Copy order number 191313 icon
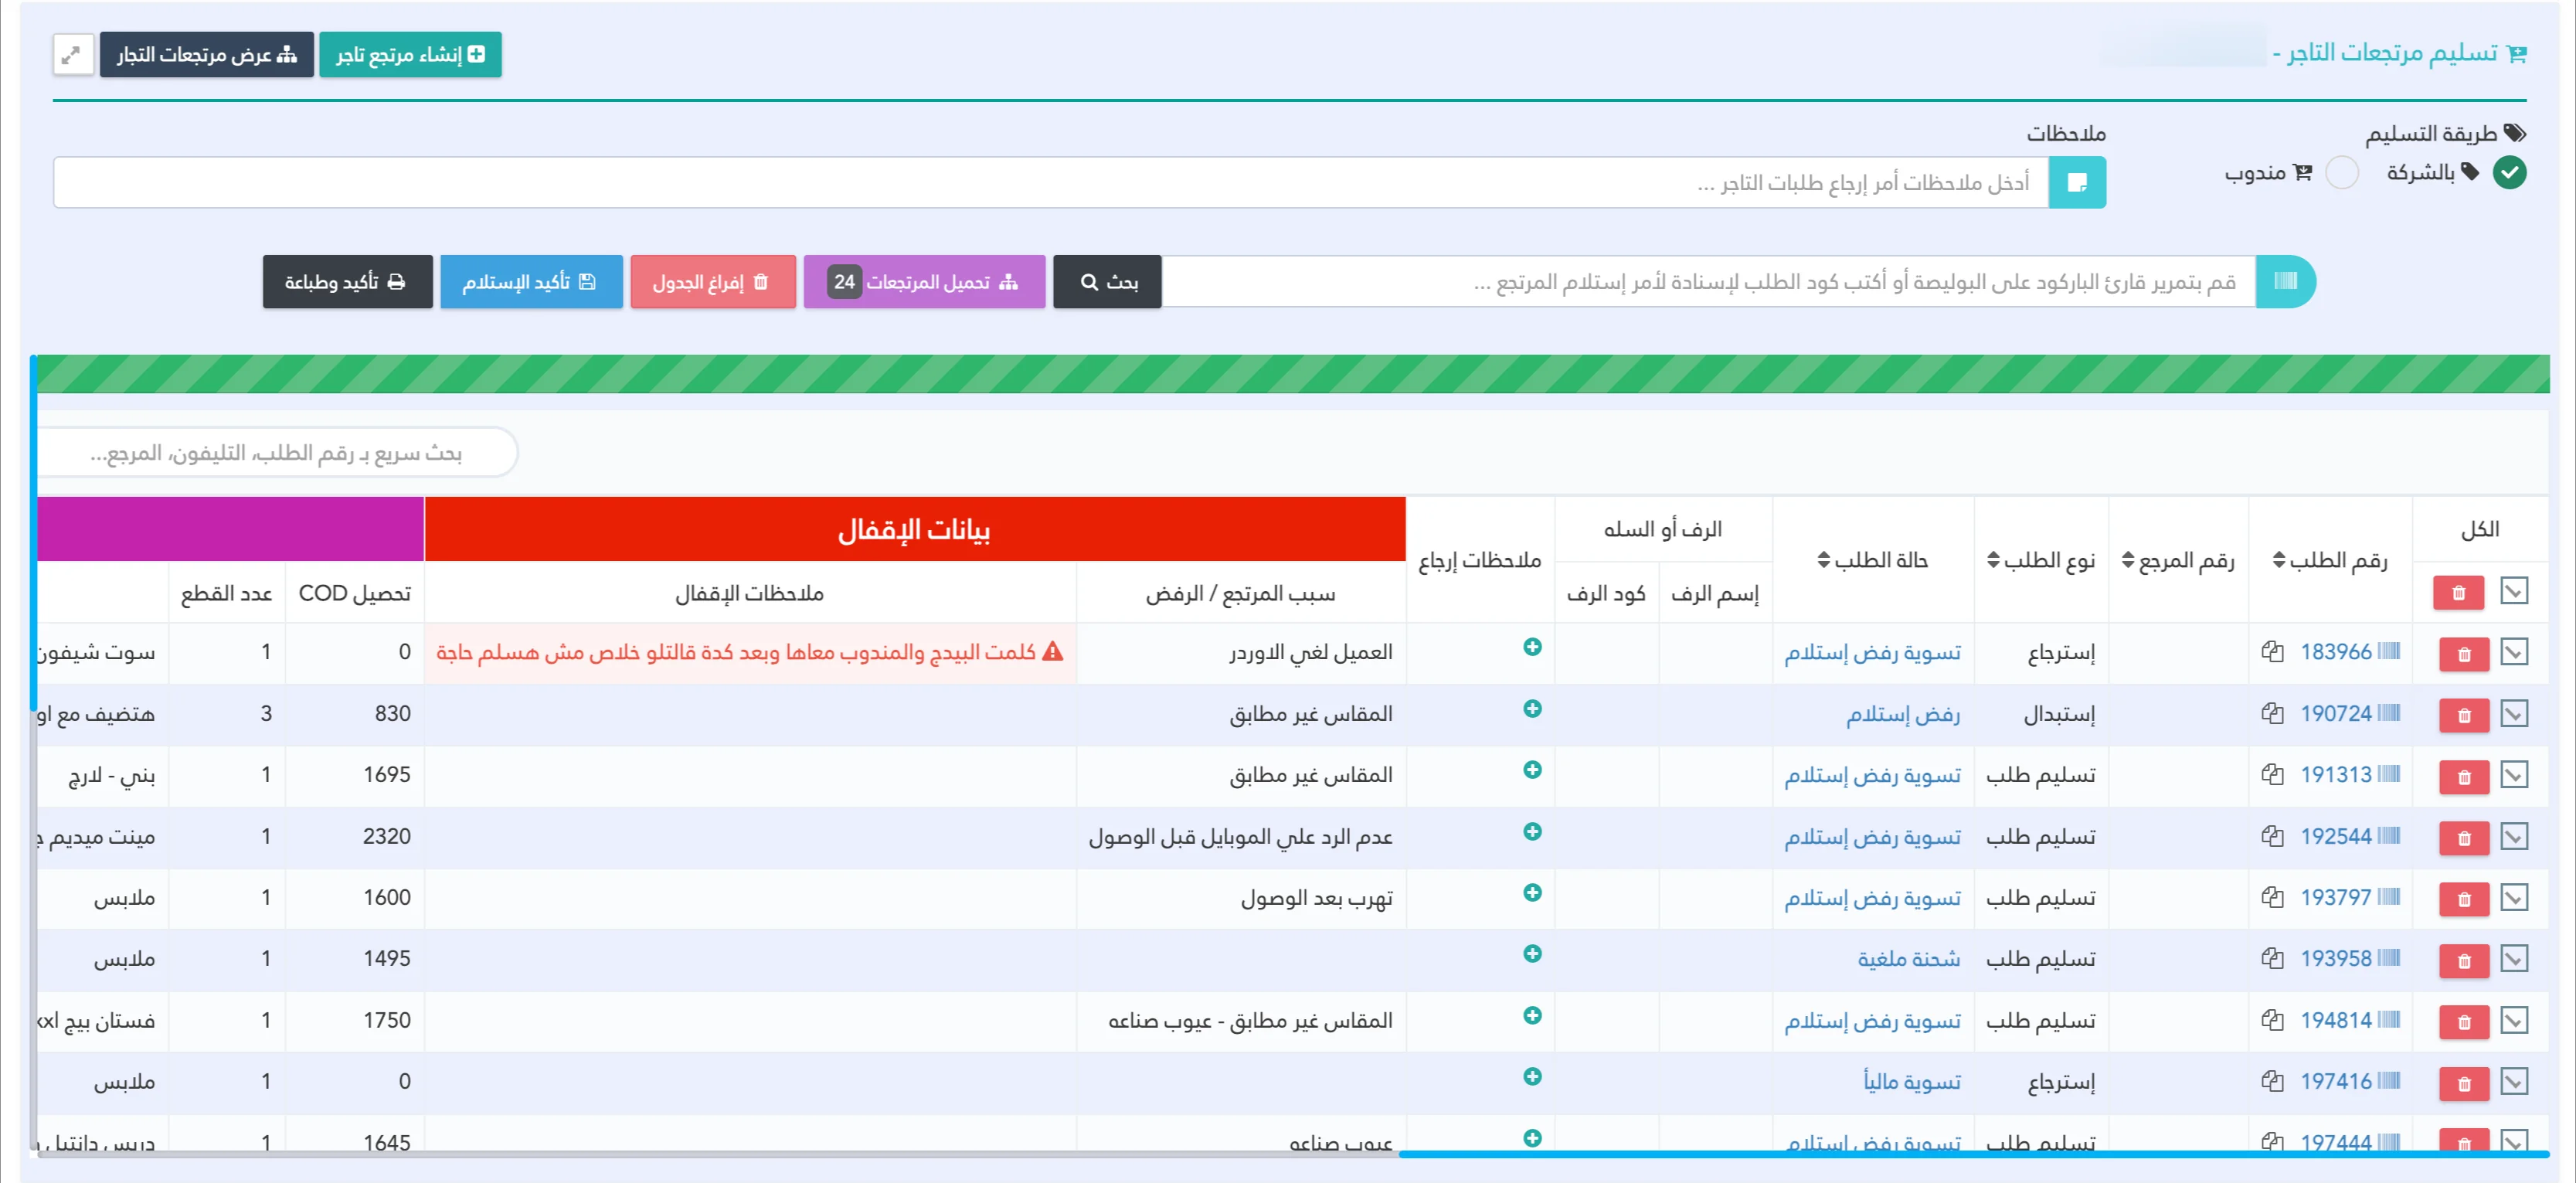The image size is (2576, 1183). tap(2272, 774)
